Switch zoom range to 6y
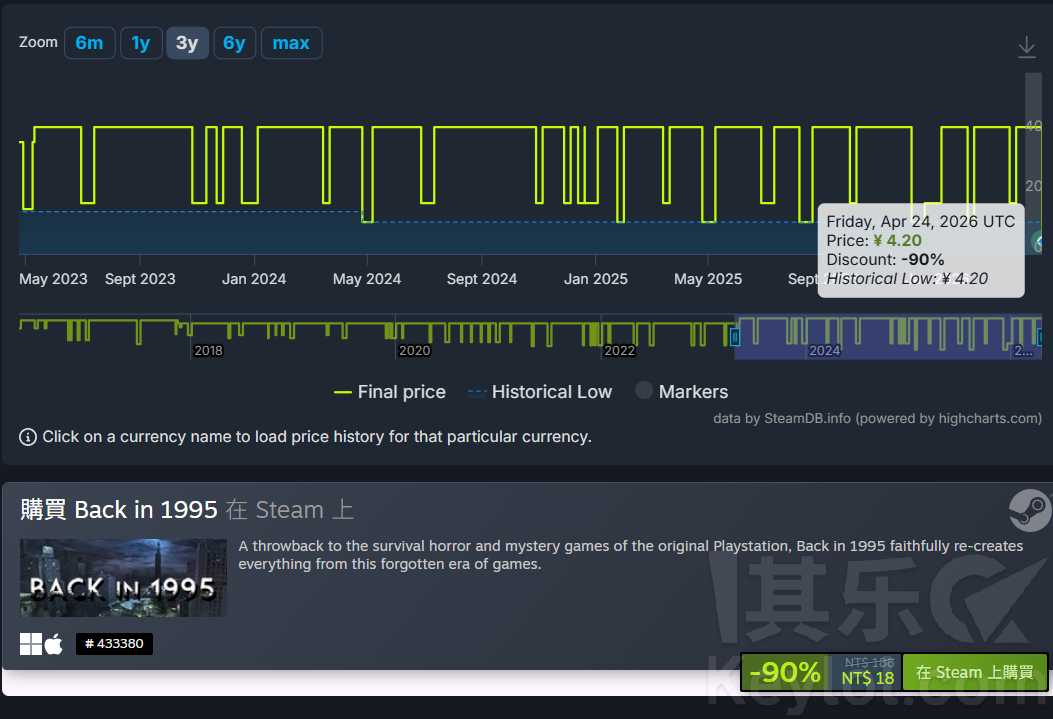The image size is (1053, 719). (234, 43)
